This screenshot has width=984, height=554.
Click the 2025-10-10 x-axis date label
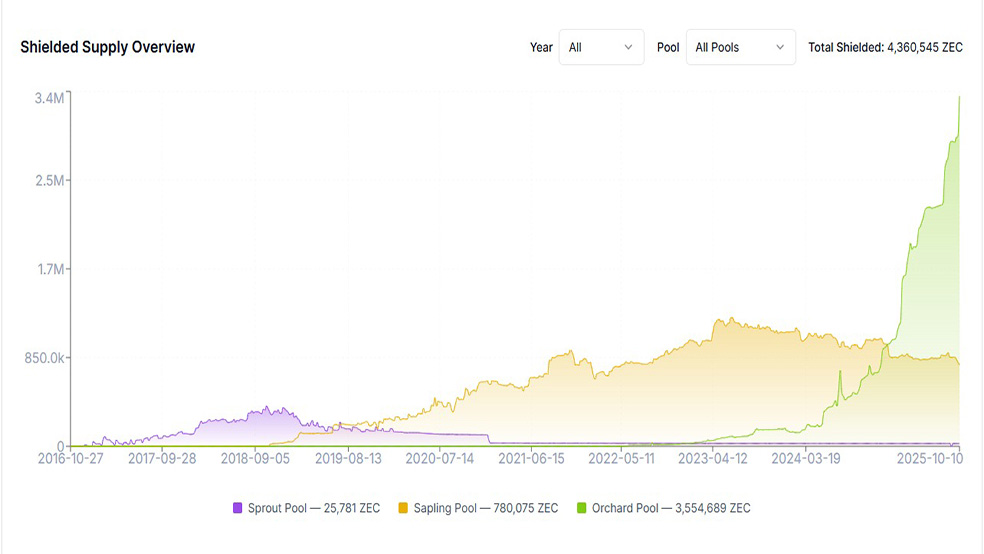coord(928,458)
